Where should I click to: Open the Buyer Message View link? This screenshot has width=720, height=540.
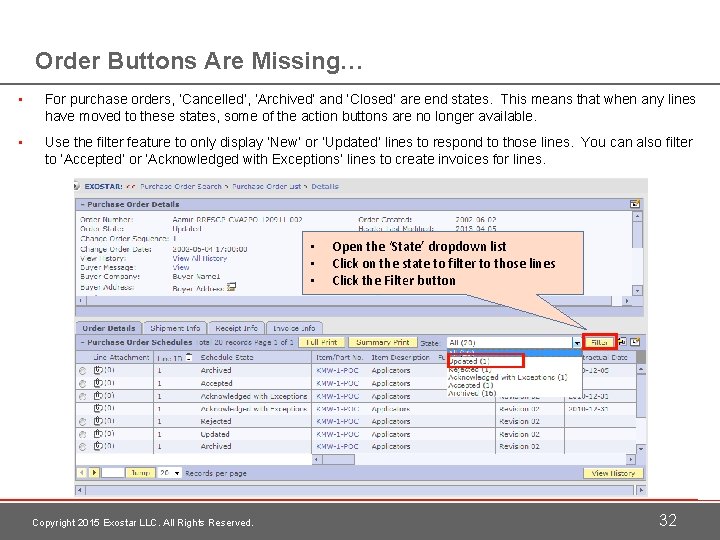pyautogui.click(x=180, y=267)
